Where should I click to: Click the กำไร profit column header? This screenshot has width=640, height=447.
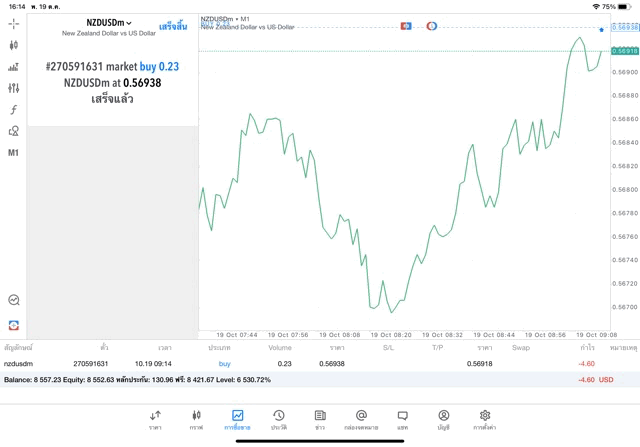(587, 348)
